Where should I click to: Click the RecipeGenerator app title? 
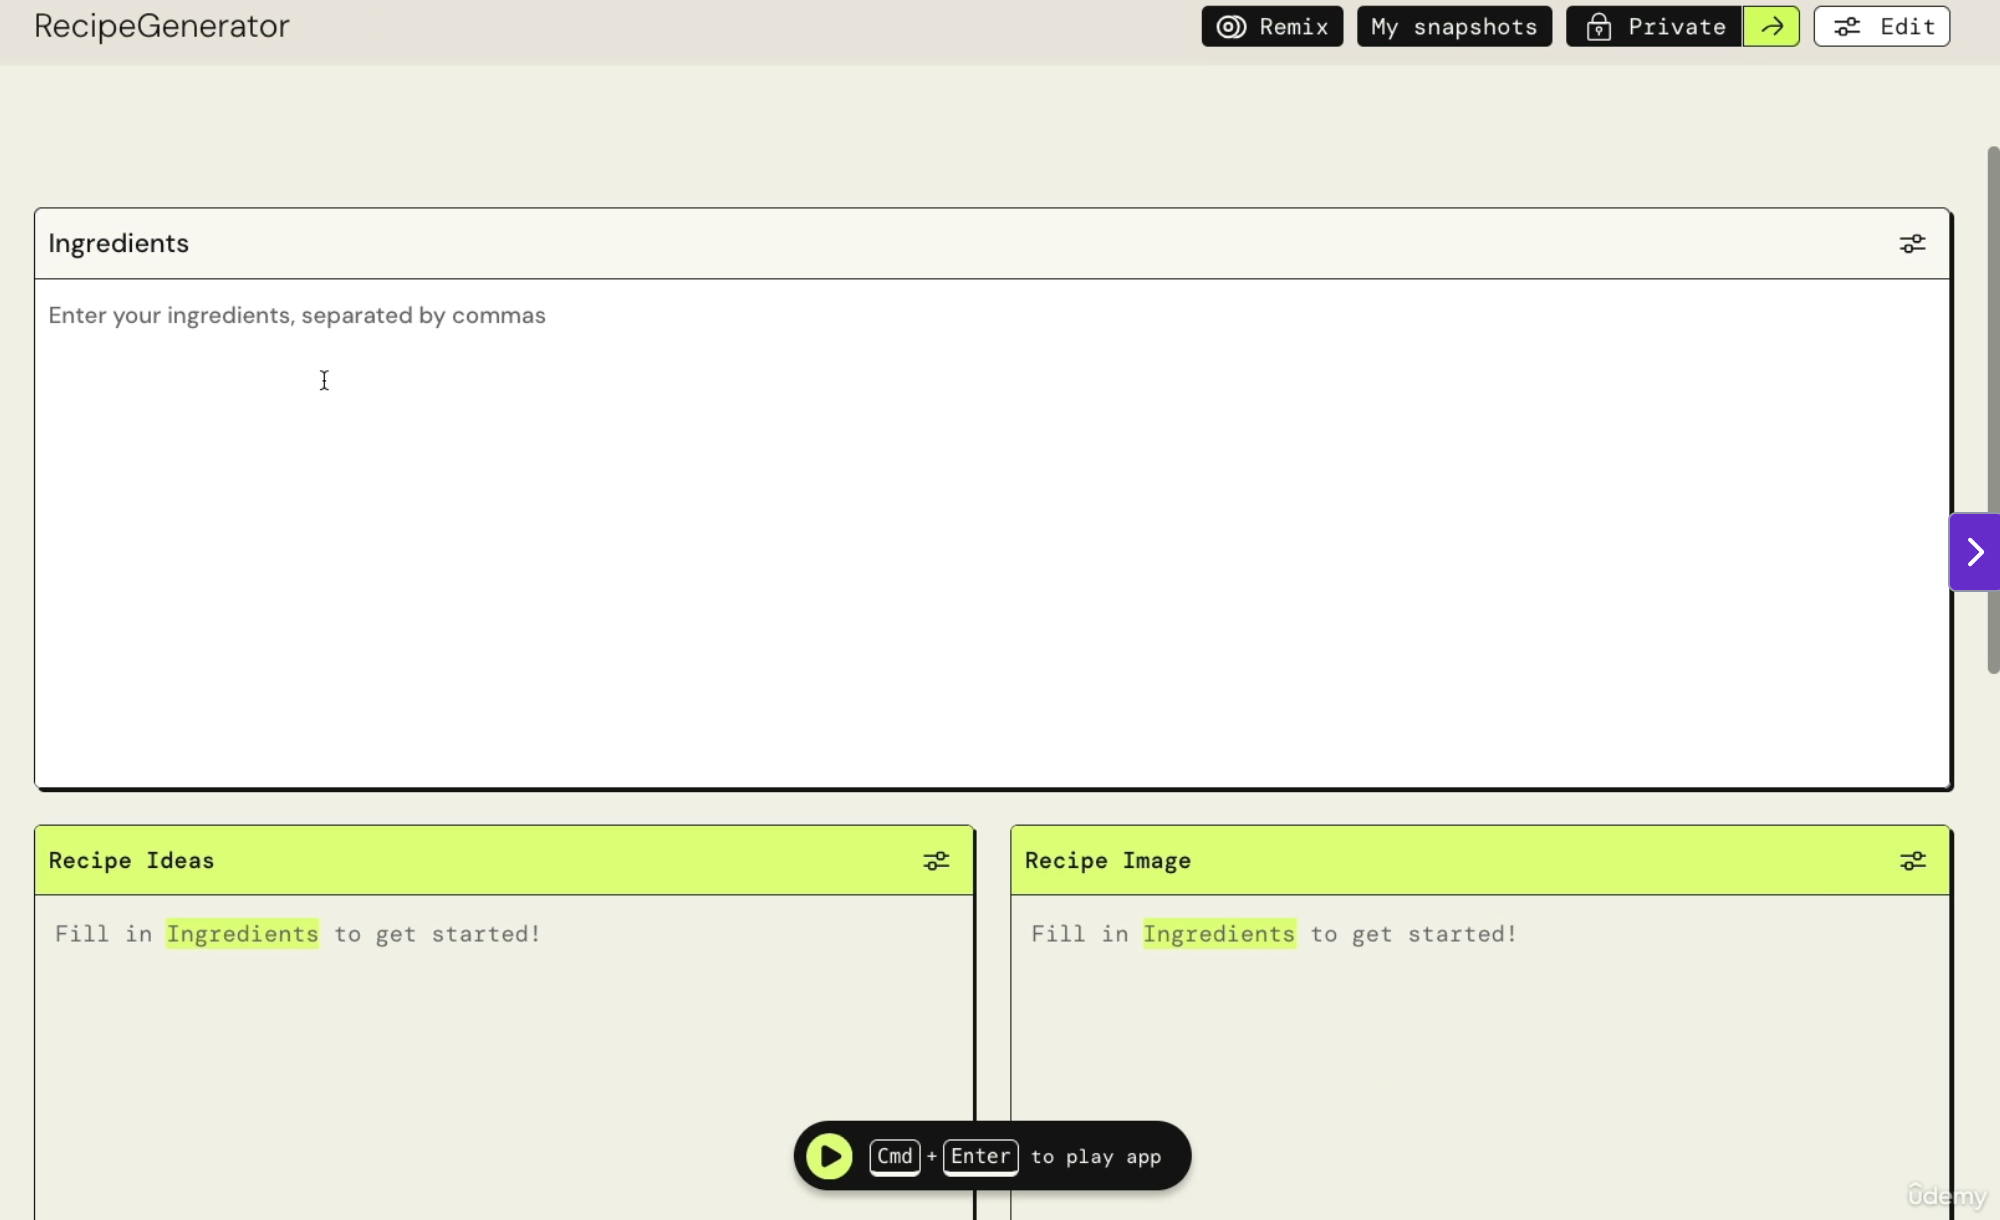point(162,26)
